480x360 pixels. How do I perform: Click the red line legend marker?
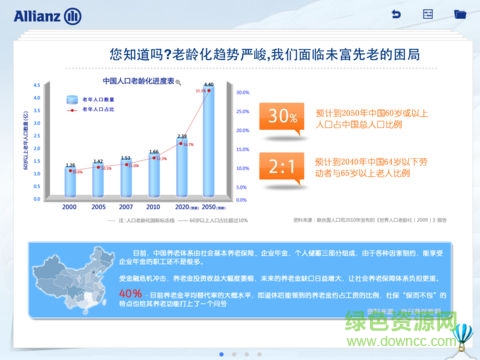(72, 110)
